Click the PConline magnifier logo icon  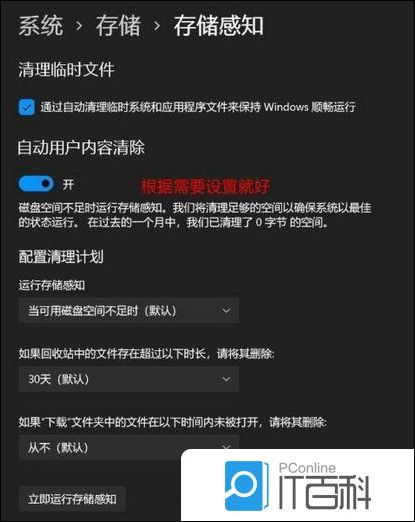pyautogui.click(x=246, y=486)
